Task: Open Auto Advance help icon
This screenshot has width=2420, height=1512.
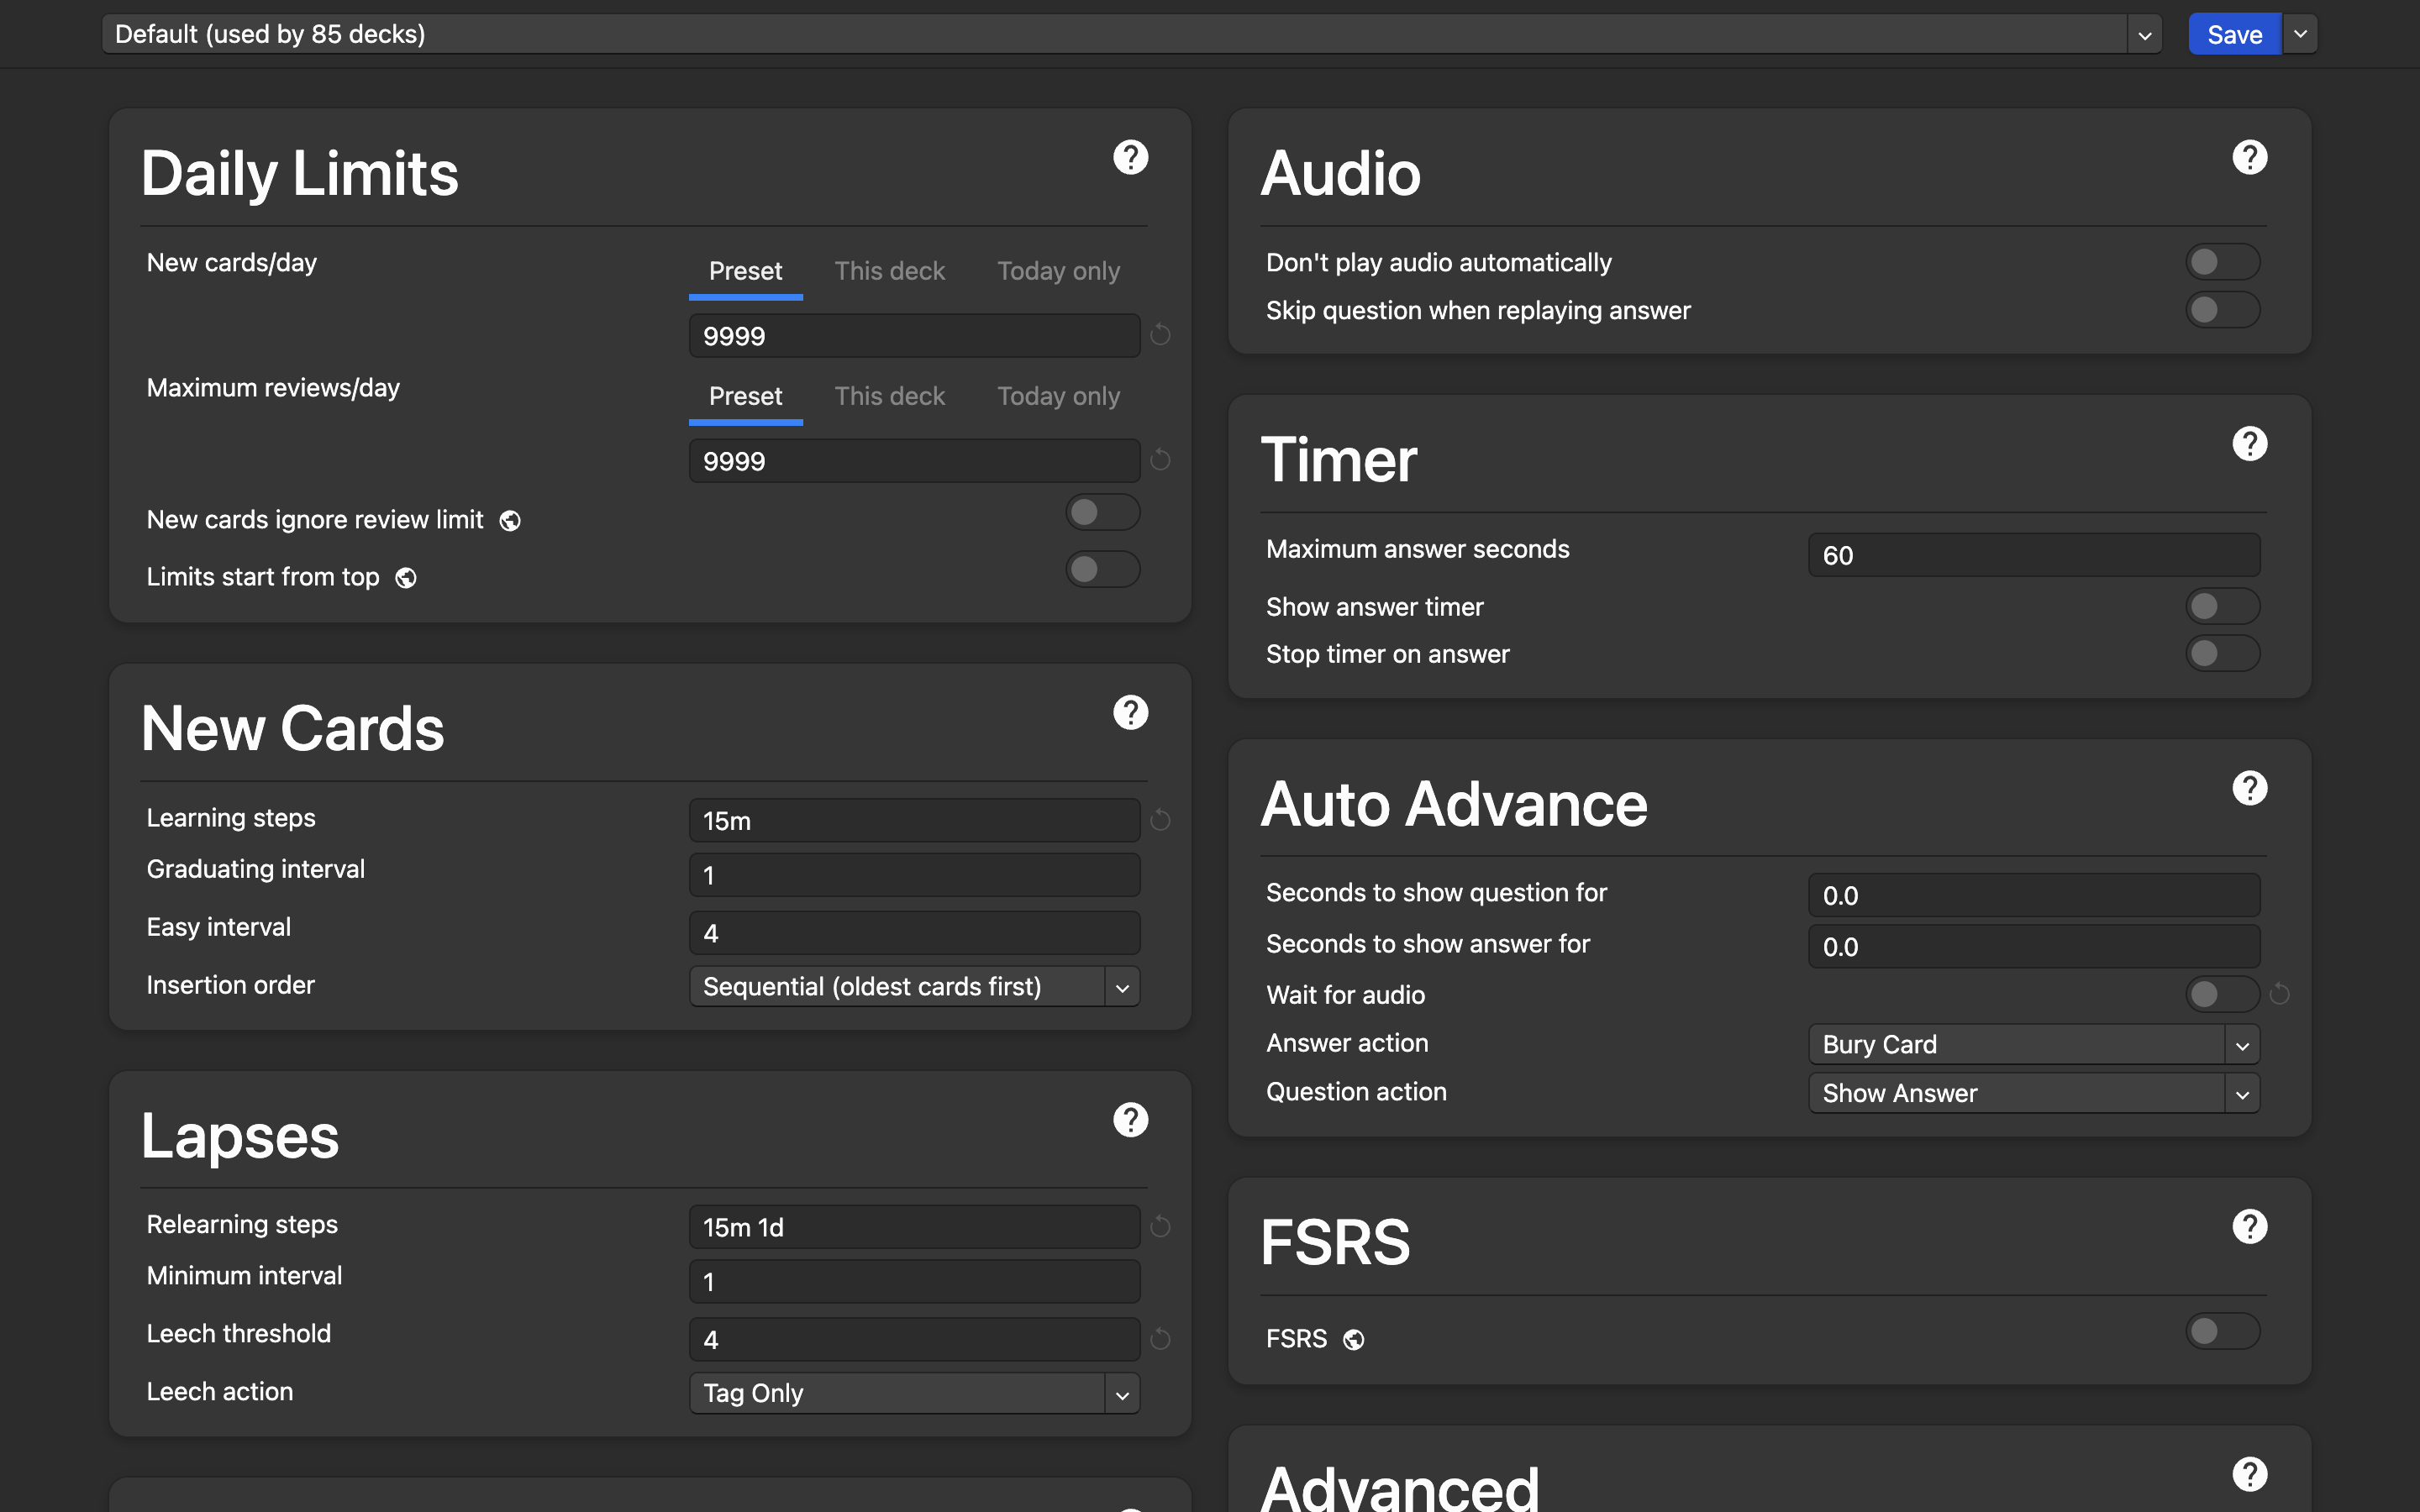Action: click(2249, 788)
